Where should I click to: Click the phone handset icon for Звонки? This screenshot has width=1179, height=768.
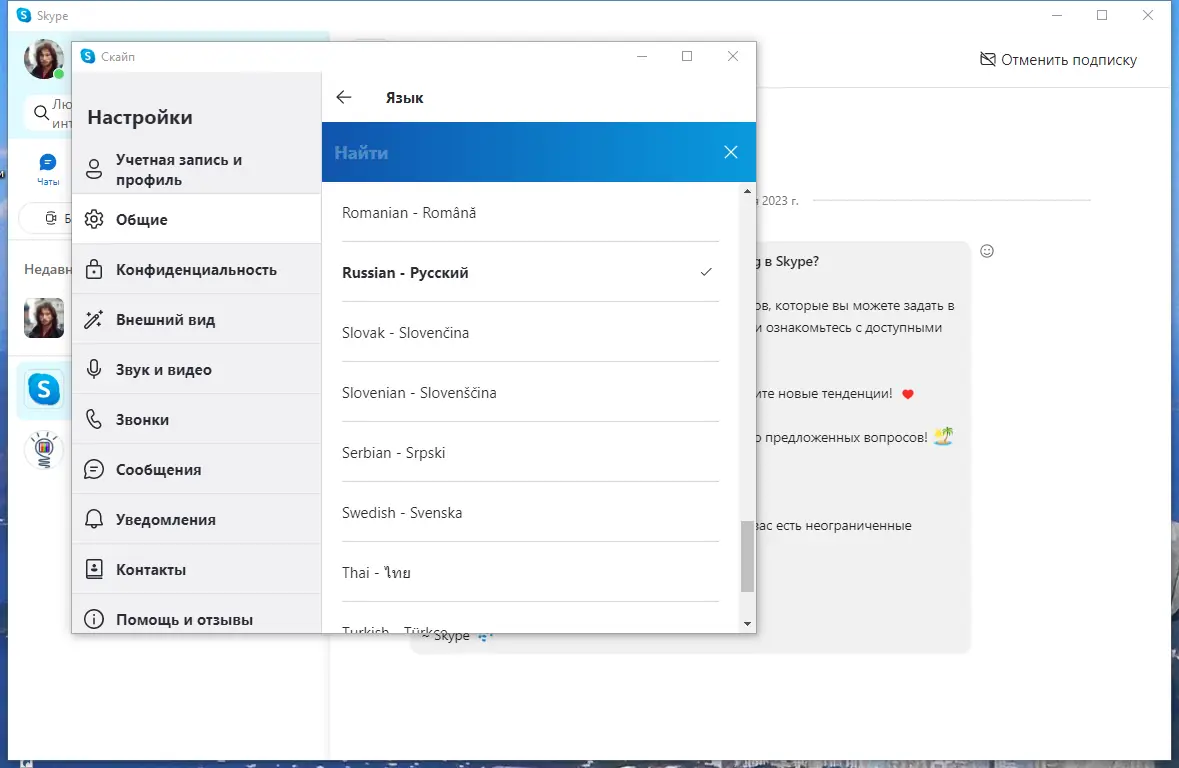click(x=94, y=419)
